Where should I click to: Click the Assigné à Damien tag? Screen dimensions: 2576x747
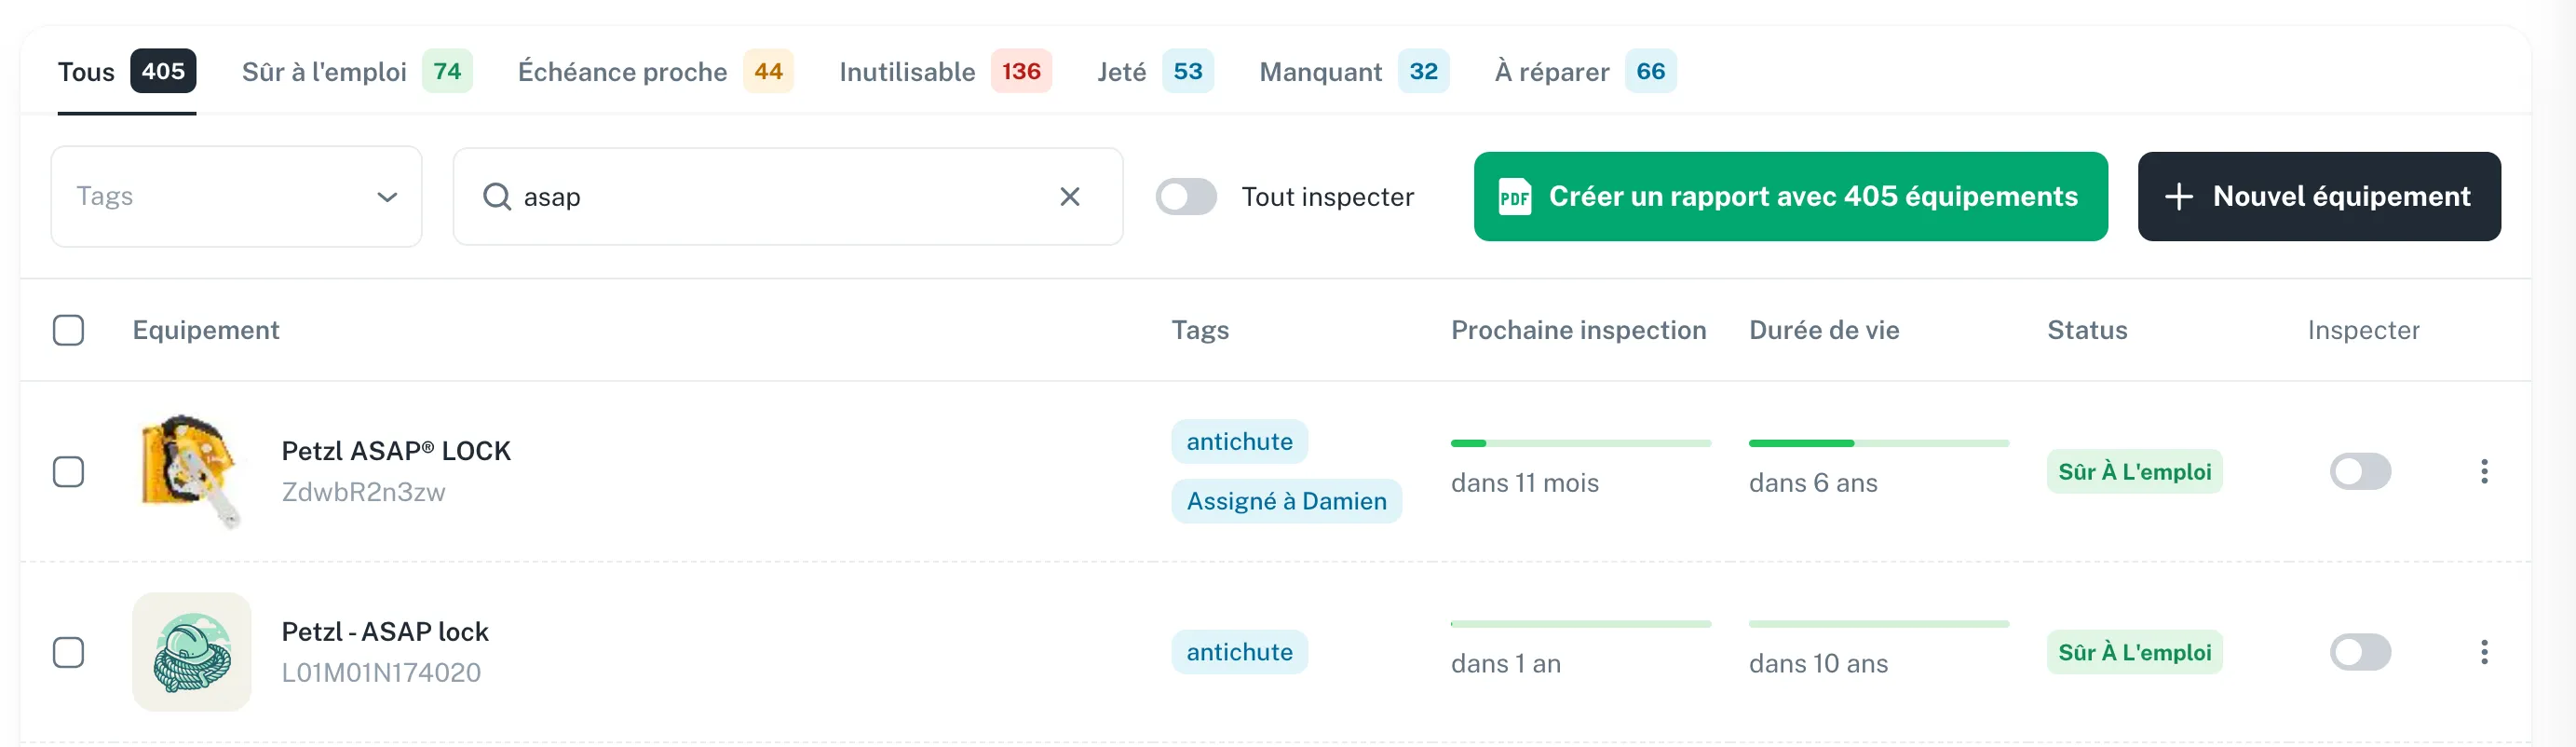click(x=1286, y=501)
